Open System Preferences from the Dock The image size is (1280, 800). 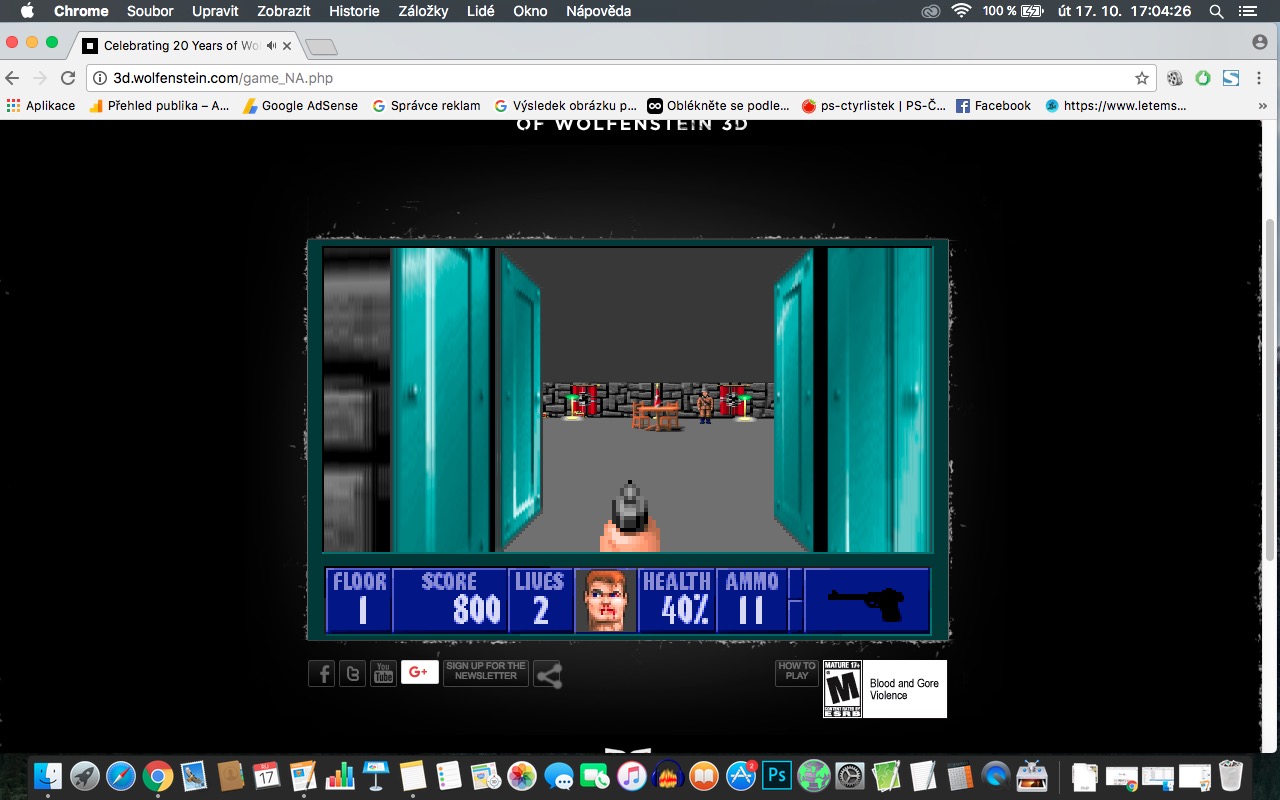(x=850, y=776)
